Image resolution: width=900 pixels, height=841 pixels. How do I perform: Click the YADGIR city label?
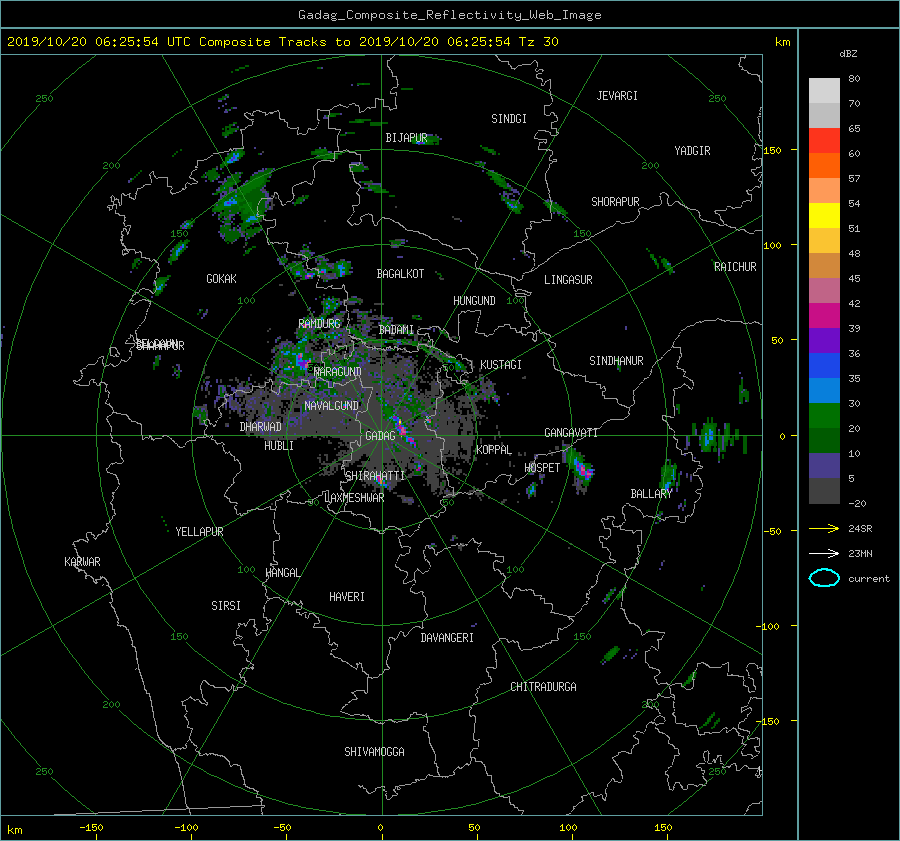click(692, 151)
